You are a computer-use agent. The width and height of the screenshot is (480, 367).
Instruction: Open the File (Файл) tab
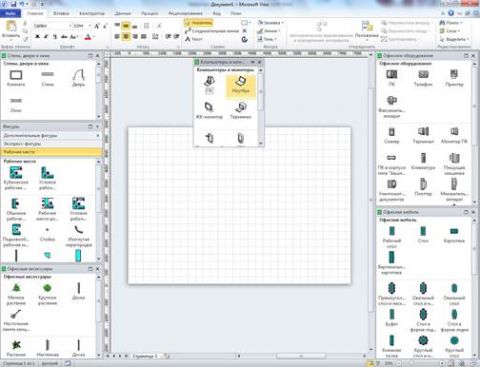pyautogui.click(x=11, y=13)
